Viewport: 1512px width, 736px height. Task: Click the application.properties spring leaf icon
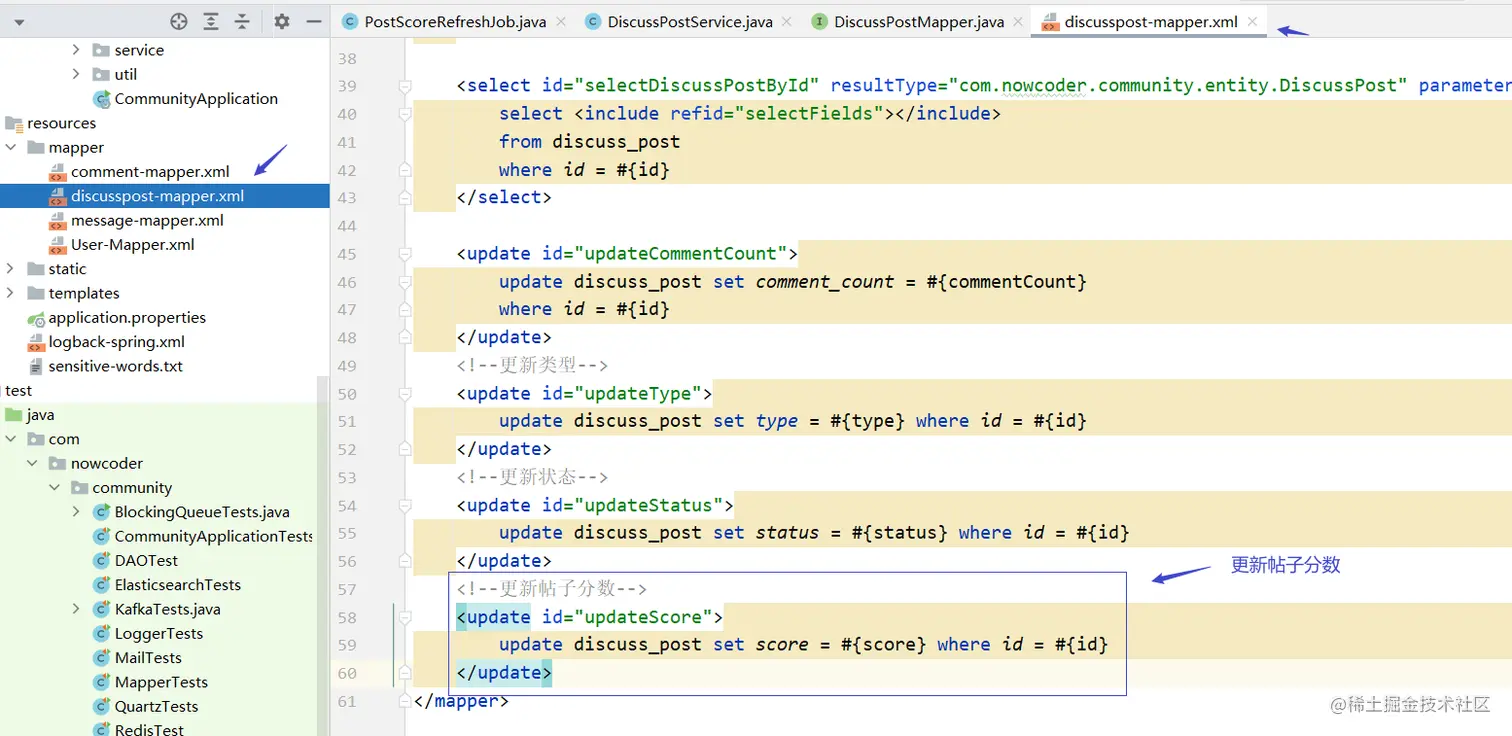[37, 318]
